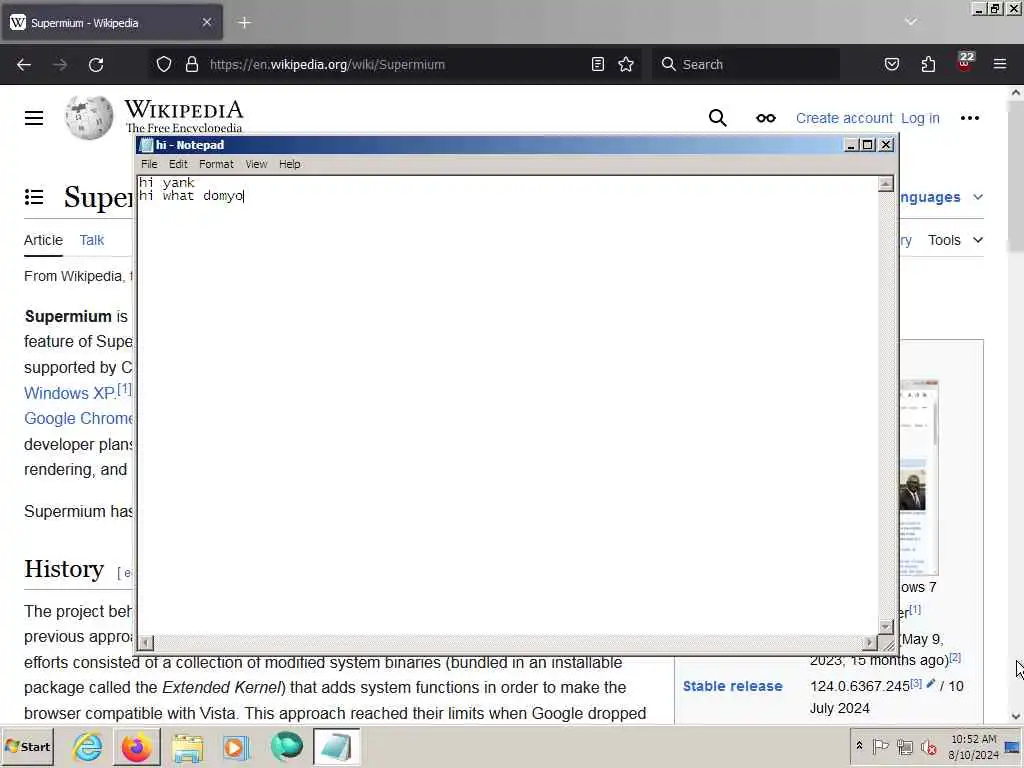Screen dimensions: 1024x768
Task: Click the Firefox address bar URL
Action: tap(327, 64)
